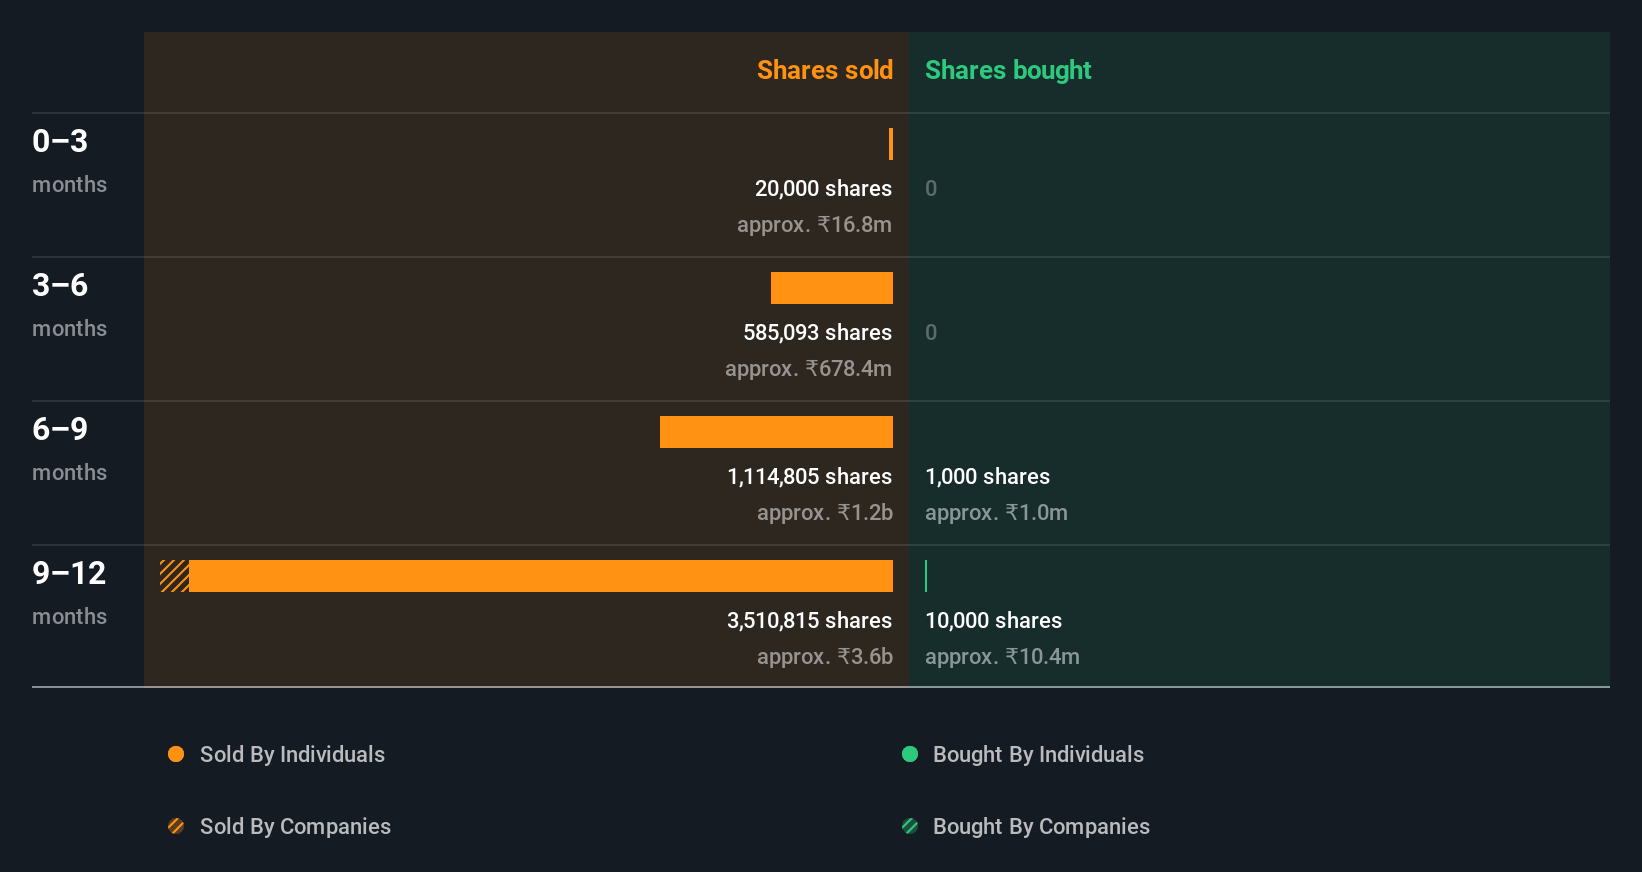Click the Sold By Individuals orange dot

point(176,754)
